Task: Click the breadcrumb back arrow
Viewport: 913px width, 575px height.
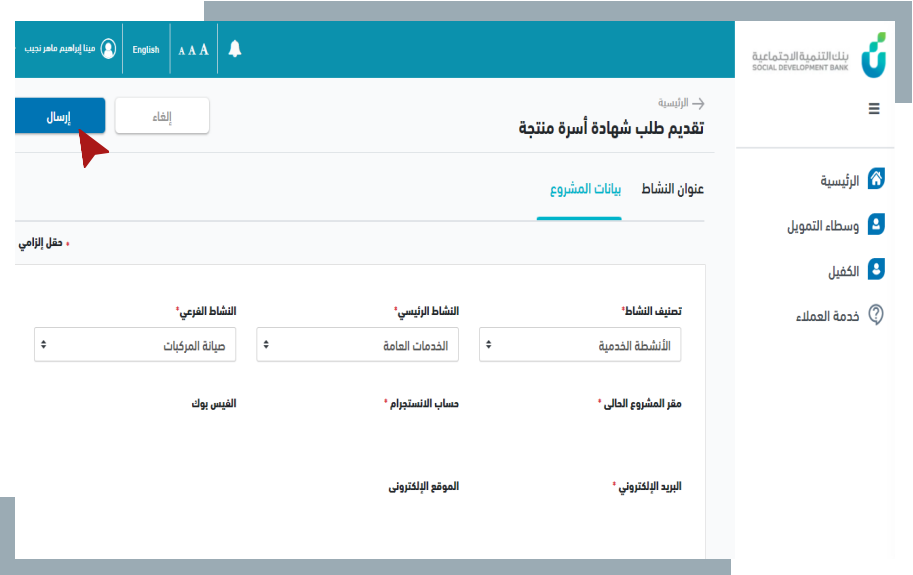Action: click(x=698, y=104)
